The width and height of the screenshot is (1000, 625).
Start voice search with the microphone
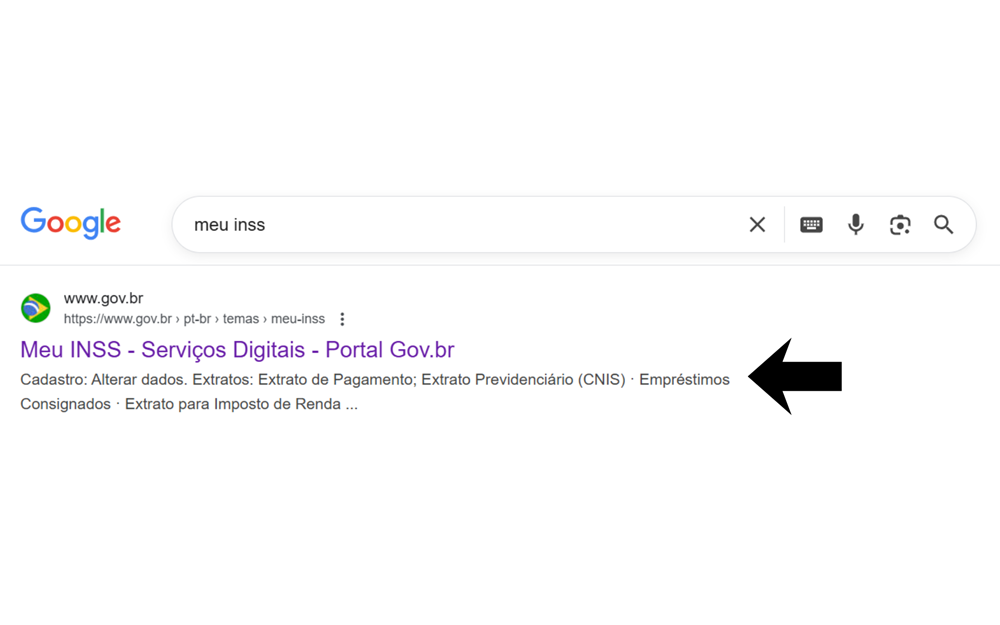(x=855, y=225)
